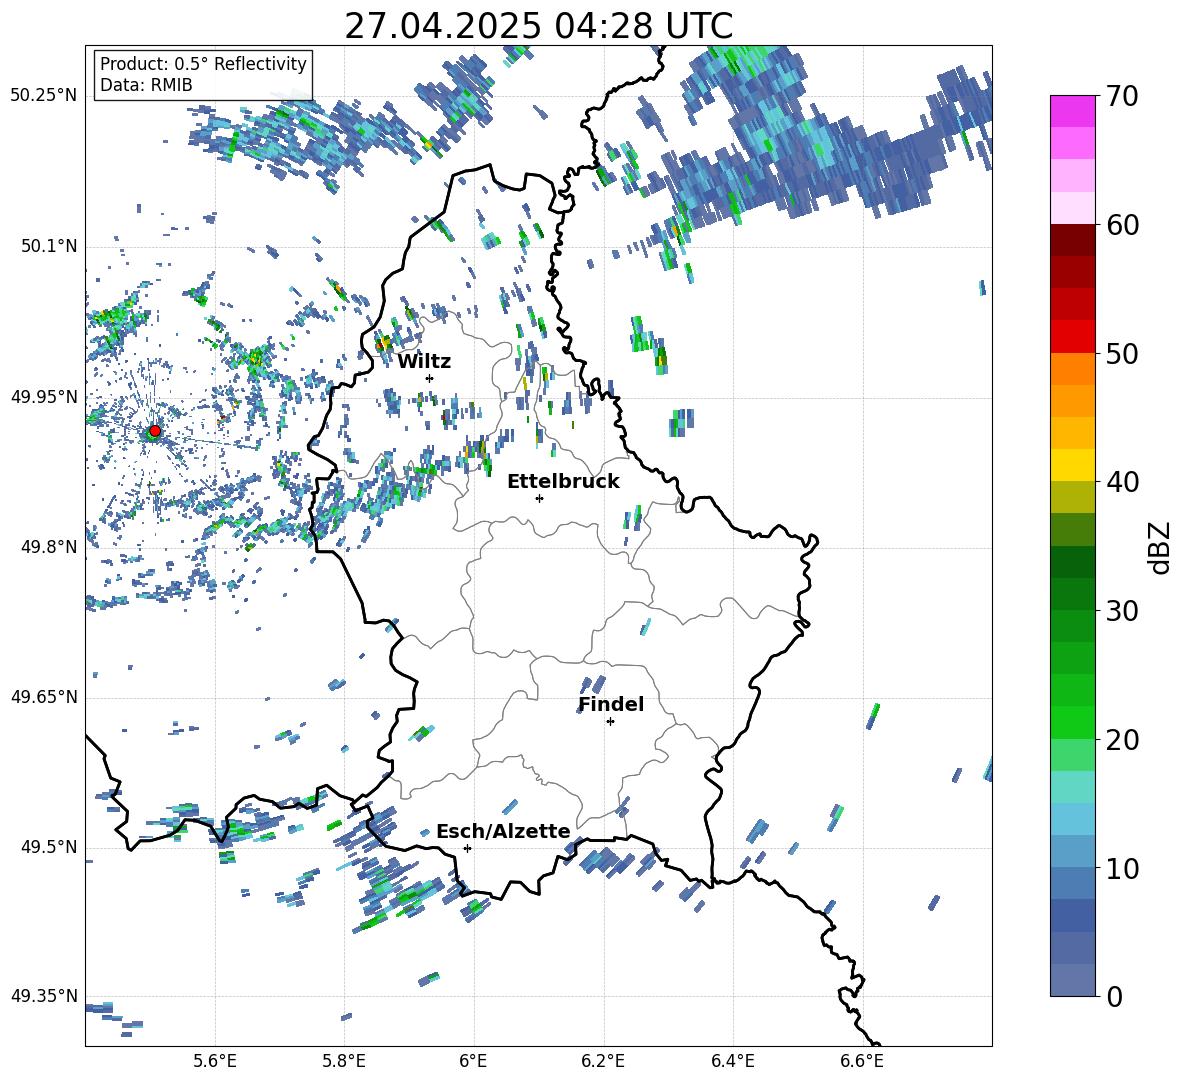Click the longitude label 6.6°E

(x=862, y=1061)
